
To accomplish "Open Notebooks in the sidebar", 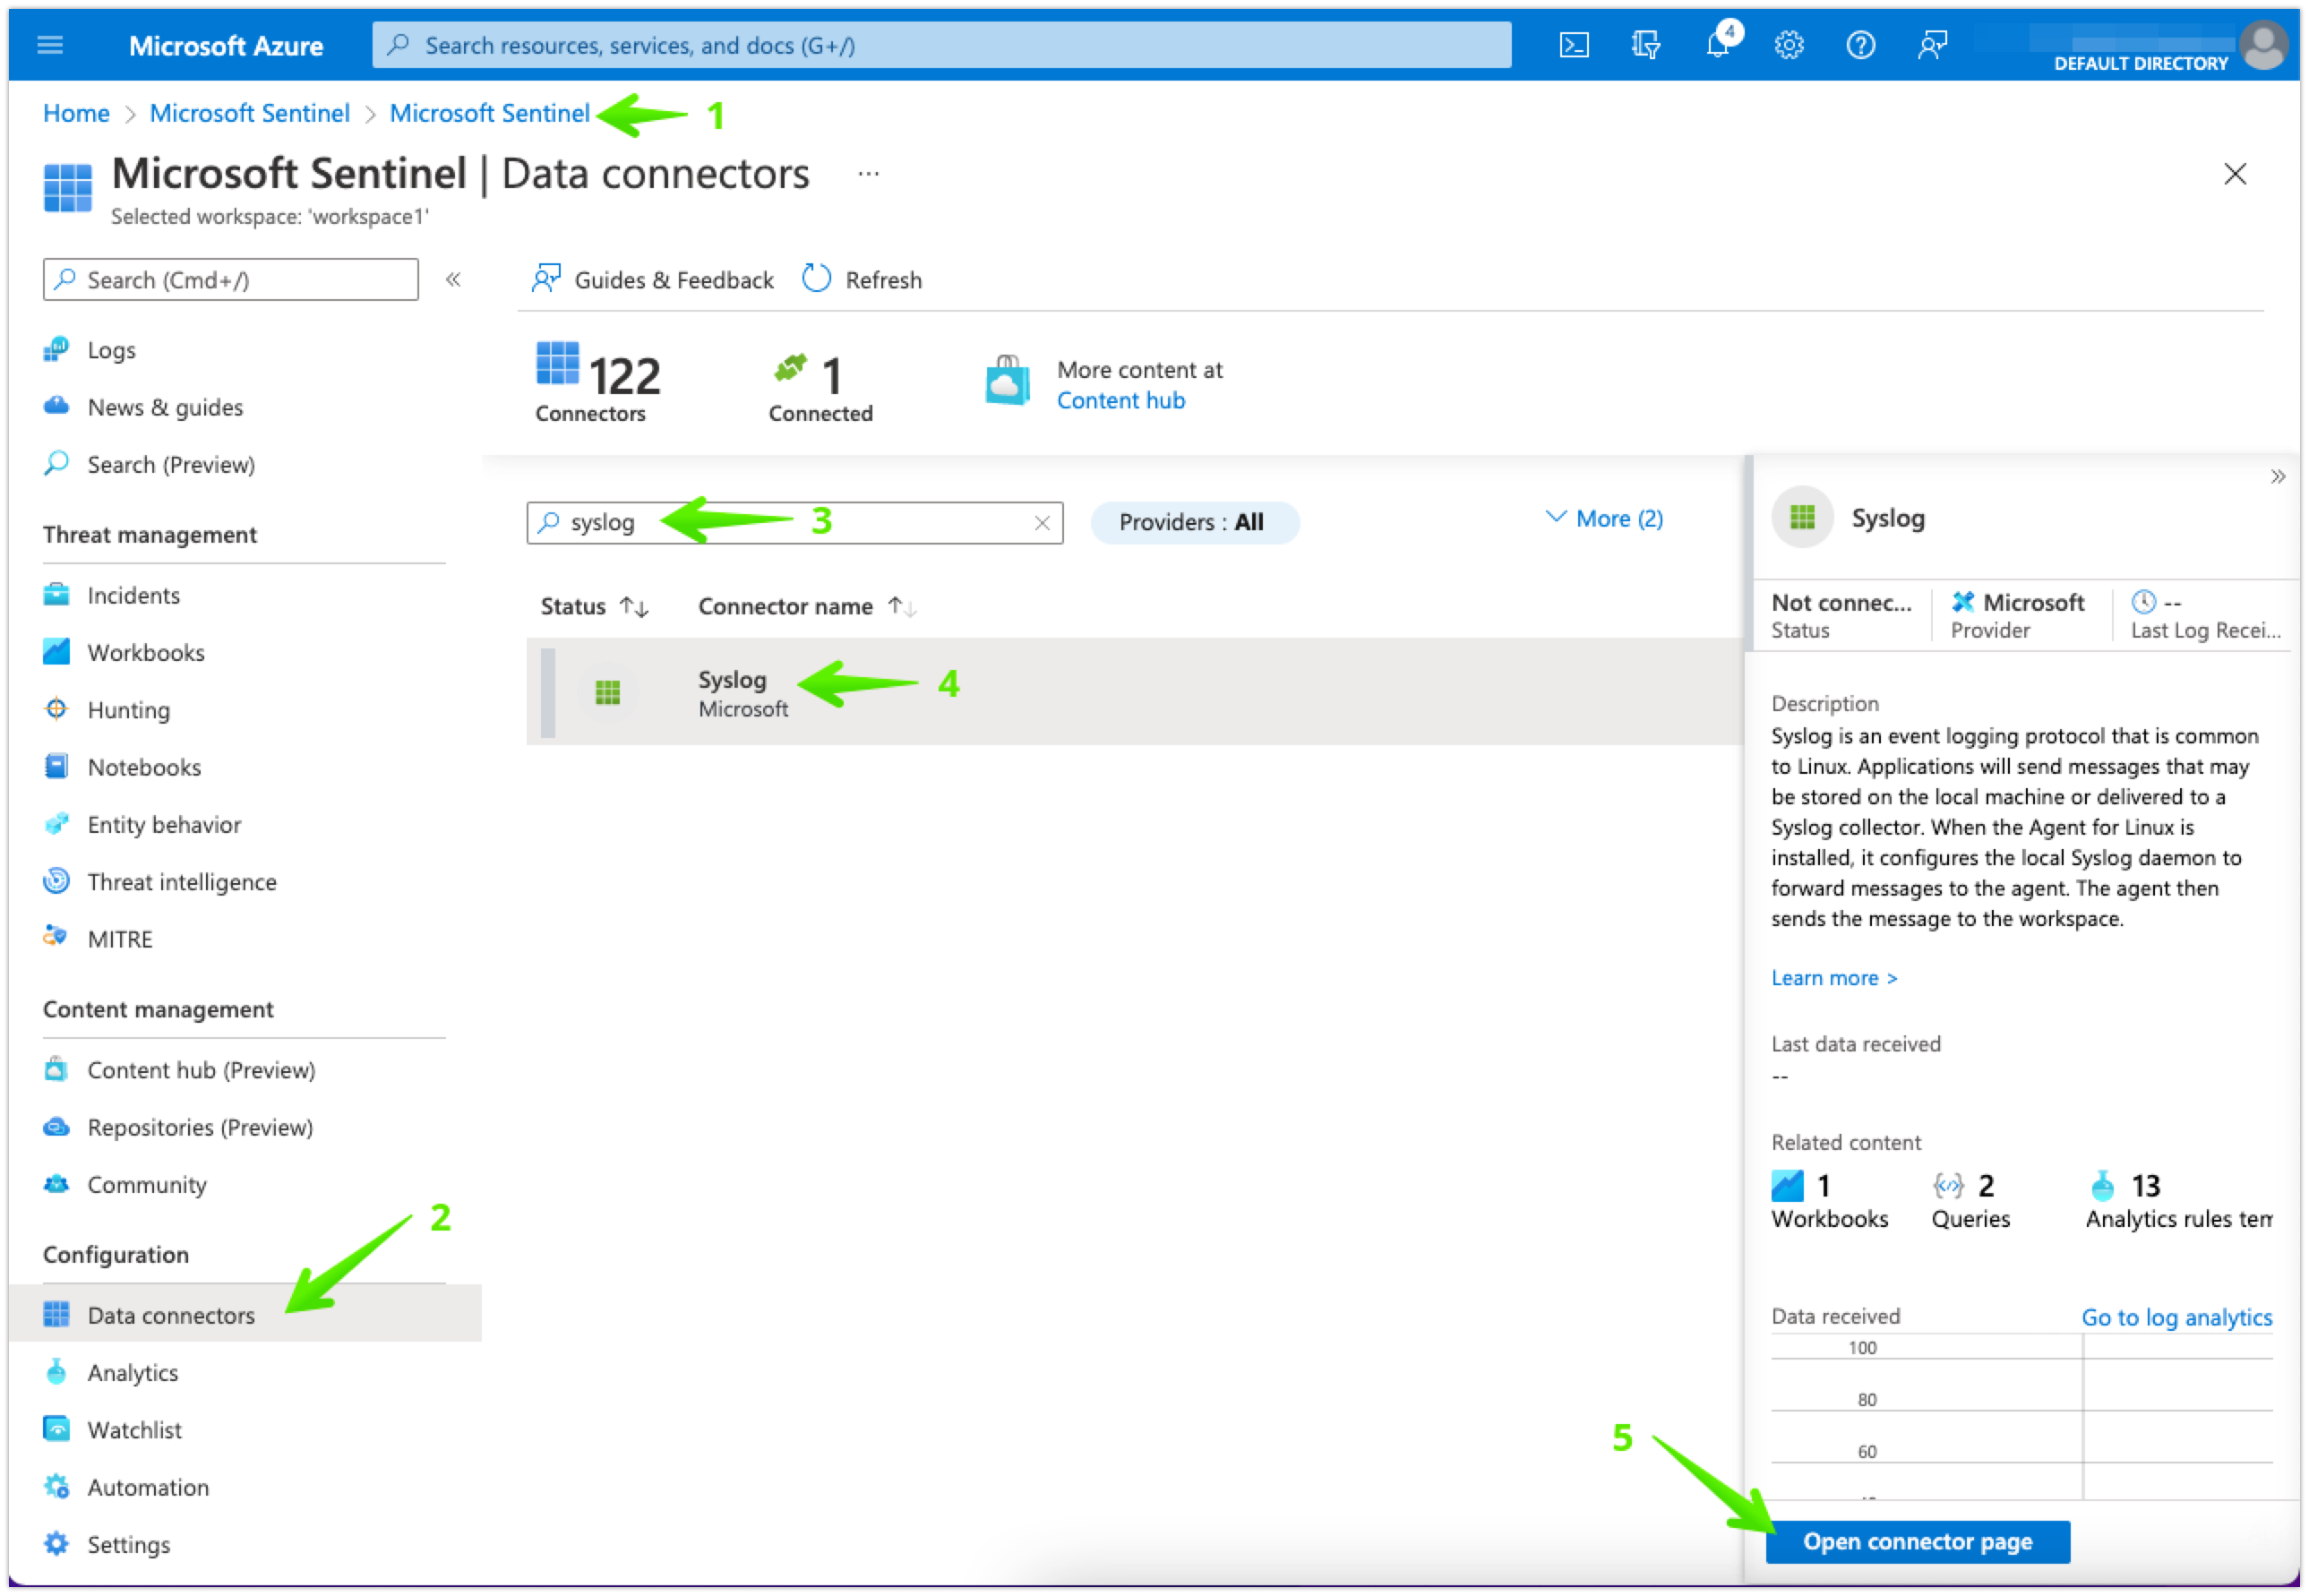I will tap(144, 767).
